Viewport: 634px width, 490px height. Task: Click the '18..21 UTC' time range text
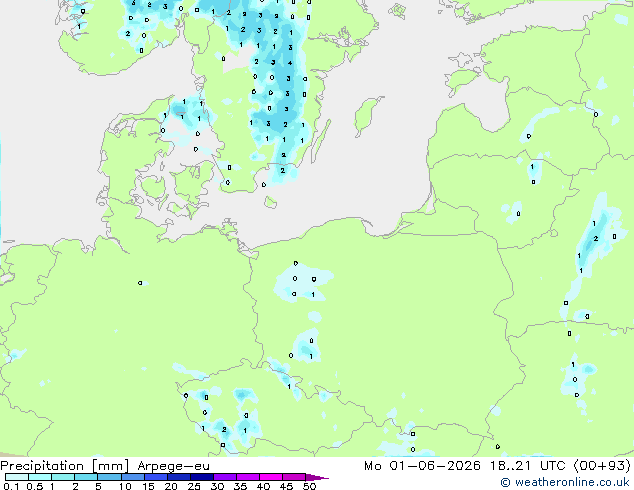(527, 465)
